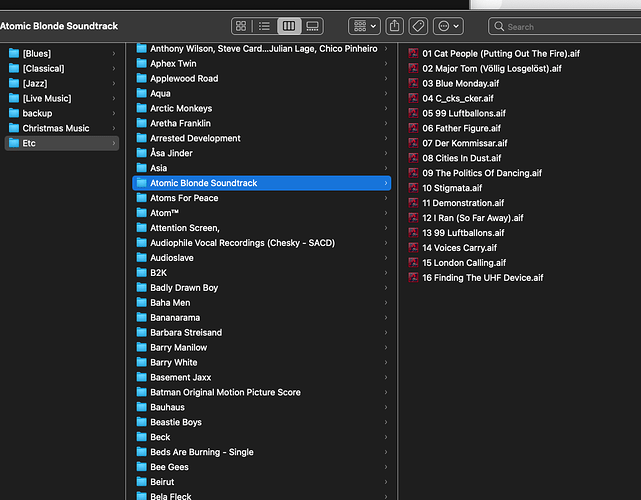Select the Etc folder
The image size is (641, 500).
pos(62,143)
